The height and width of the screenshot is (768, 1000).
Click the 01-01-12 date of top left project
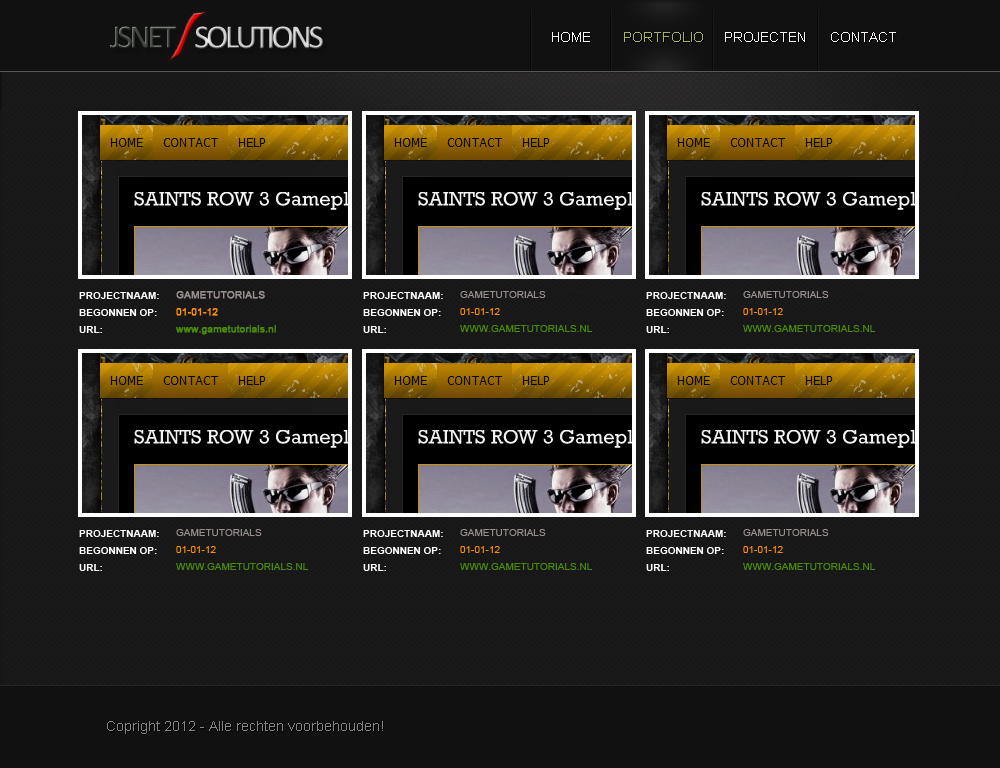[x=197, y=312]
